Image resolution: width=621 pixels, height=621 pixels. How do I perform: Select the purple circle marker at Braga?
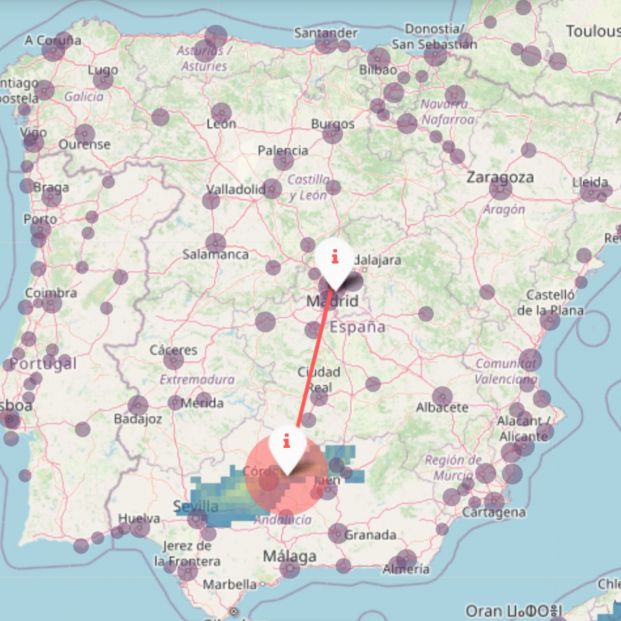coord(51,197)
